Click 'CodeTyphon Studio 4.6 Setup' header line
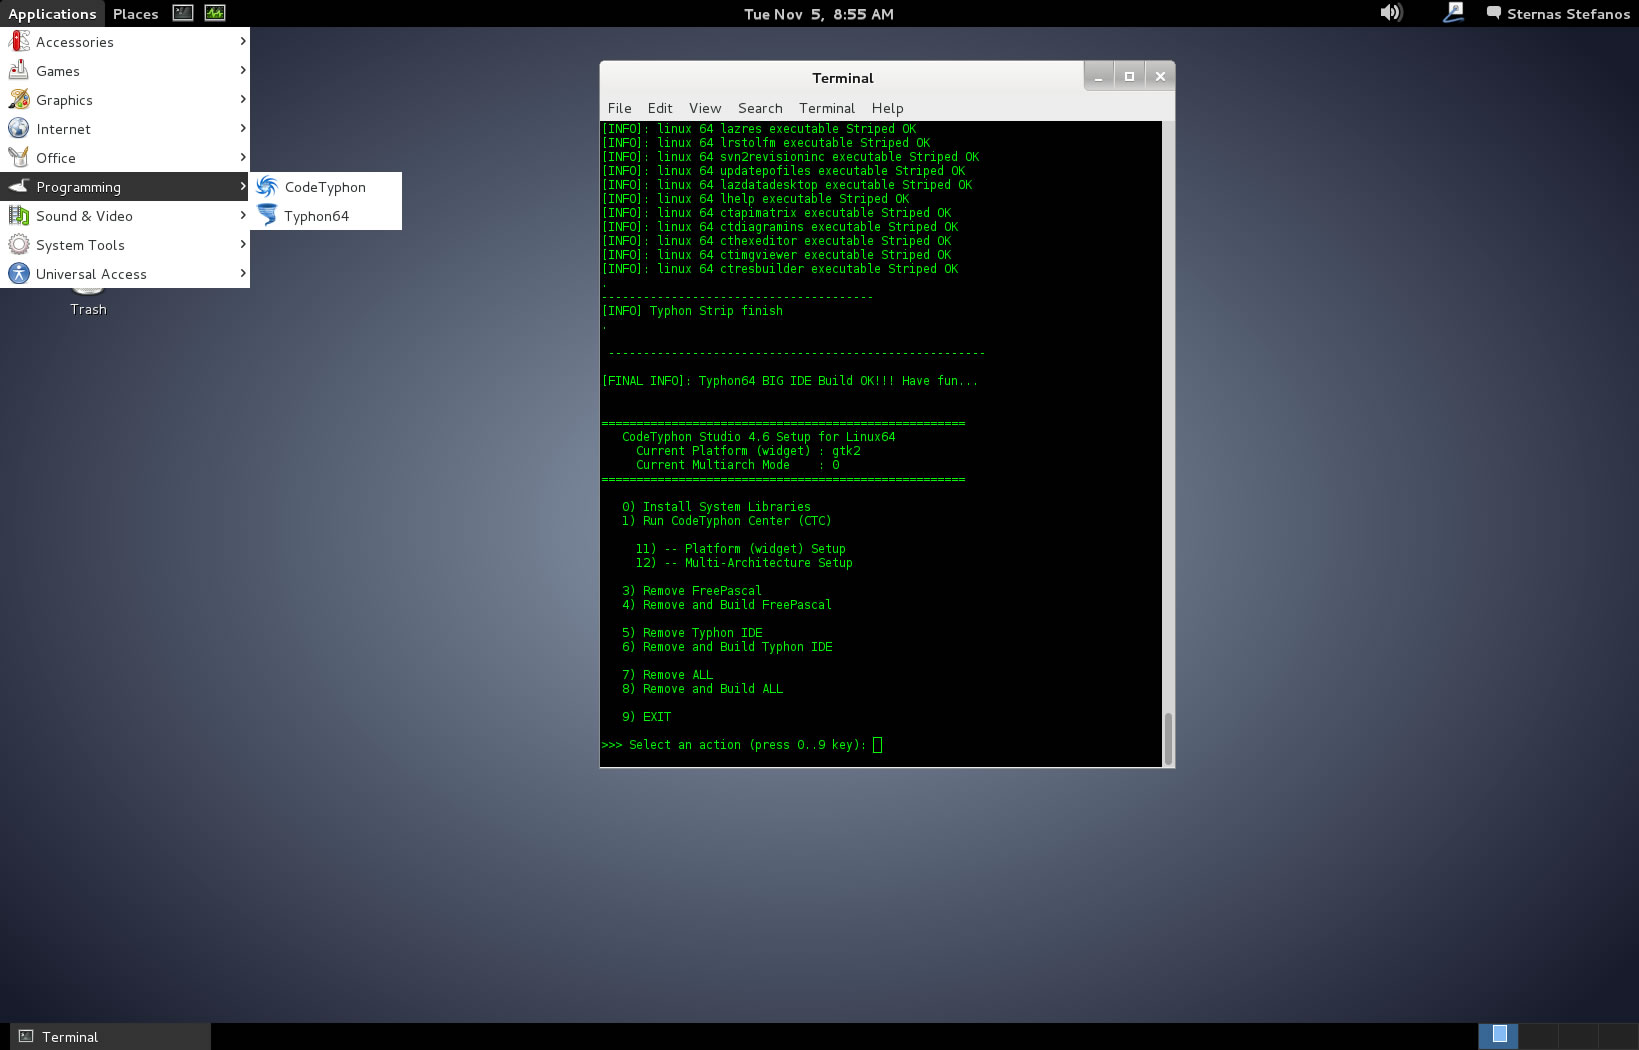Viewport: 1639px width, 1050px height. click(x=759, y=437)
